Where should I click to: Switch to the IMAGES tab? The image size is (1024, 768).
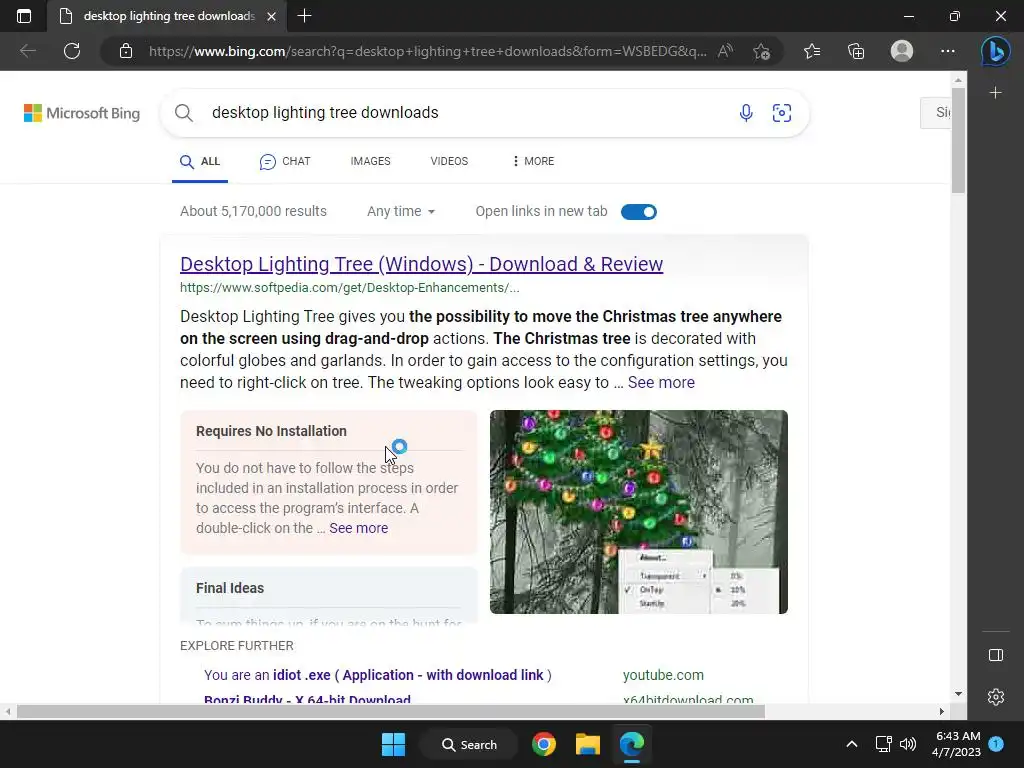[370, 161]
